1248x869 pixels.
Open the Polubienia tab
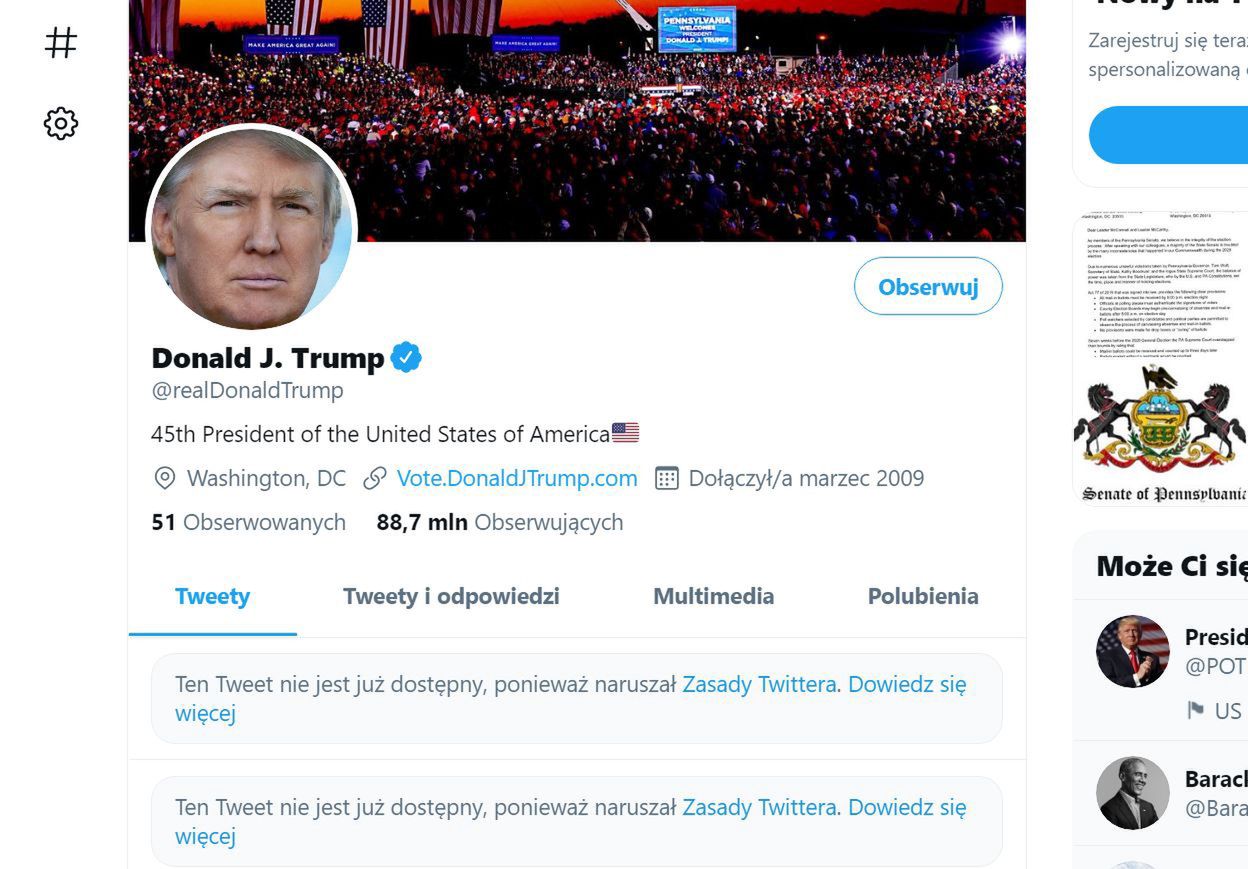coord(923,596)
